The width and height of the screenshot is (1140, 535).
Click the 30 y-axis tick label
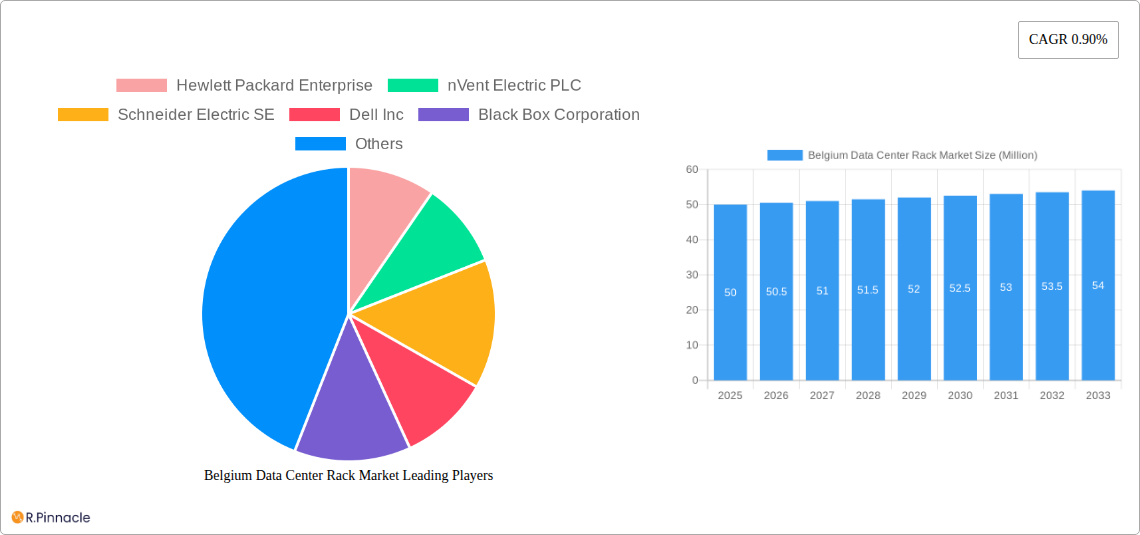point(692,275)
